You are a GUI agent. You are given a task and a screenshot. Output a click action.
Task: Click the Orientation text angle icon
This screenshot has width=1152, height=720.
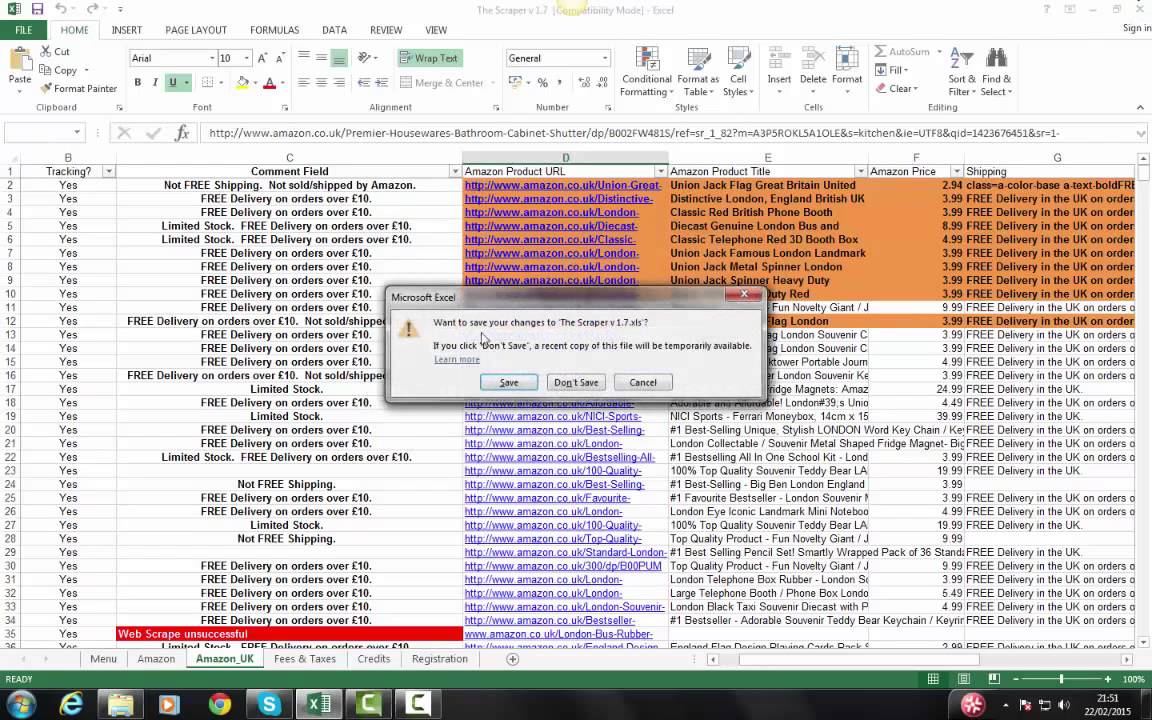point(364,57)
